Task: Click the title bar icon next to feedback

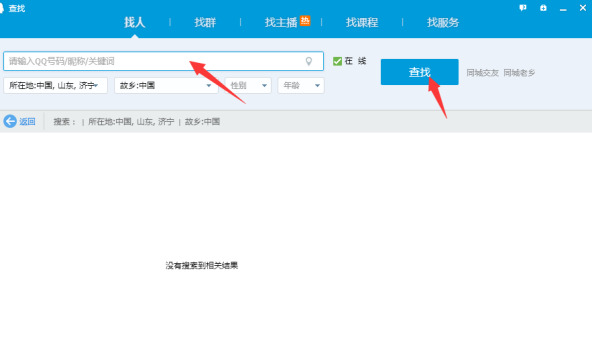Action: (x=543, y=8)
